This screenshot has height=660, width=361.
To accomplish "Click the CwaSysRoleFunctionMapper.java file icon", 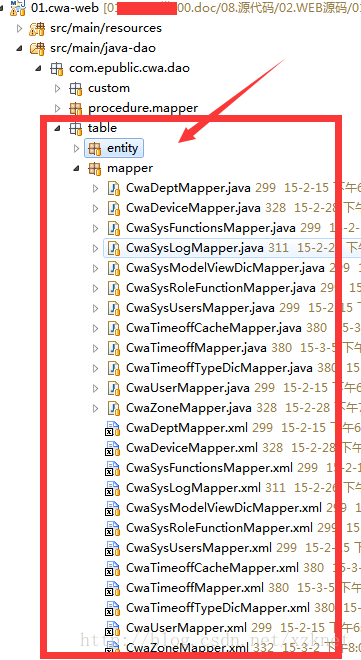I will 114,288.
